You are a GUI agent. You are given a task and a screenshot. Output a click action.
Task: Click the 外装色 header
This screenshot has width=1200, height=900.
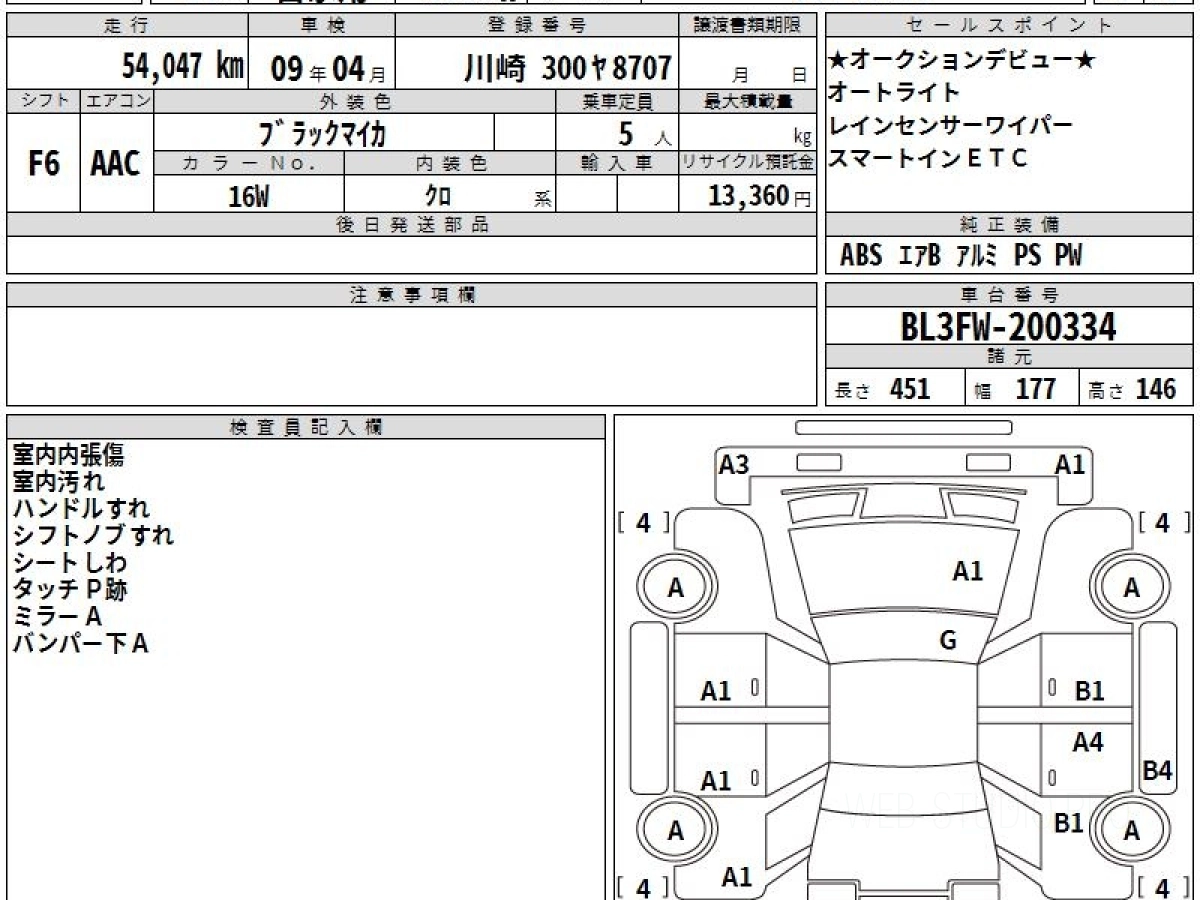pos(355,101)
